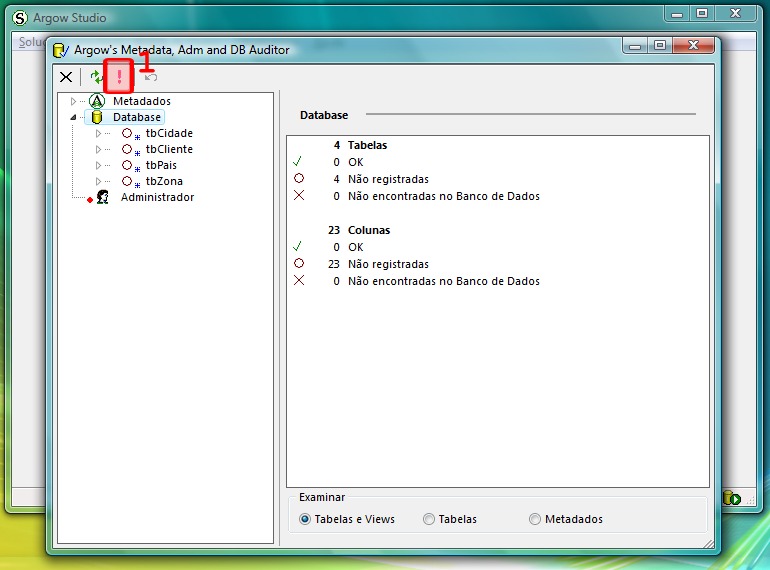This screenshot has height=570, width=770.
Task: Click the red exclamation mark toolbar button
Action: click(x=119, y=76)
